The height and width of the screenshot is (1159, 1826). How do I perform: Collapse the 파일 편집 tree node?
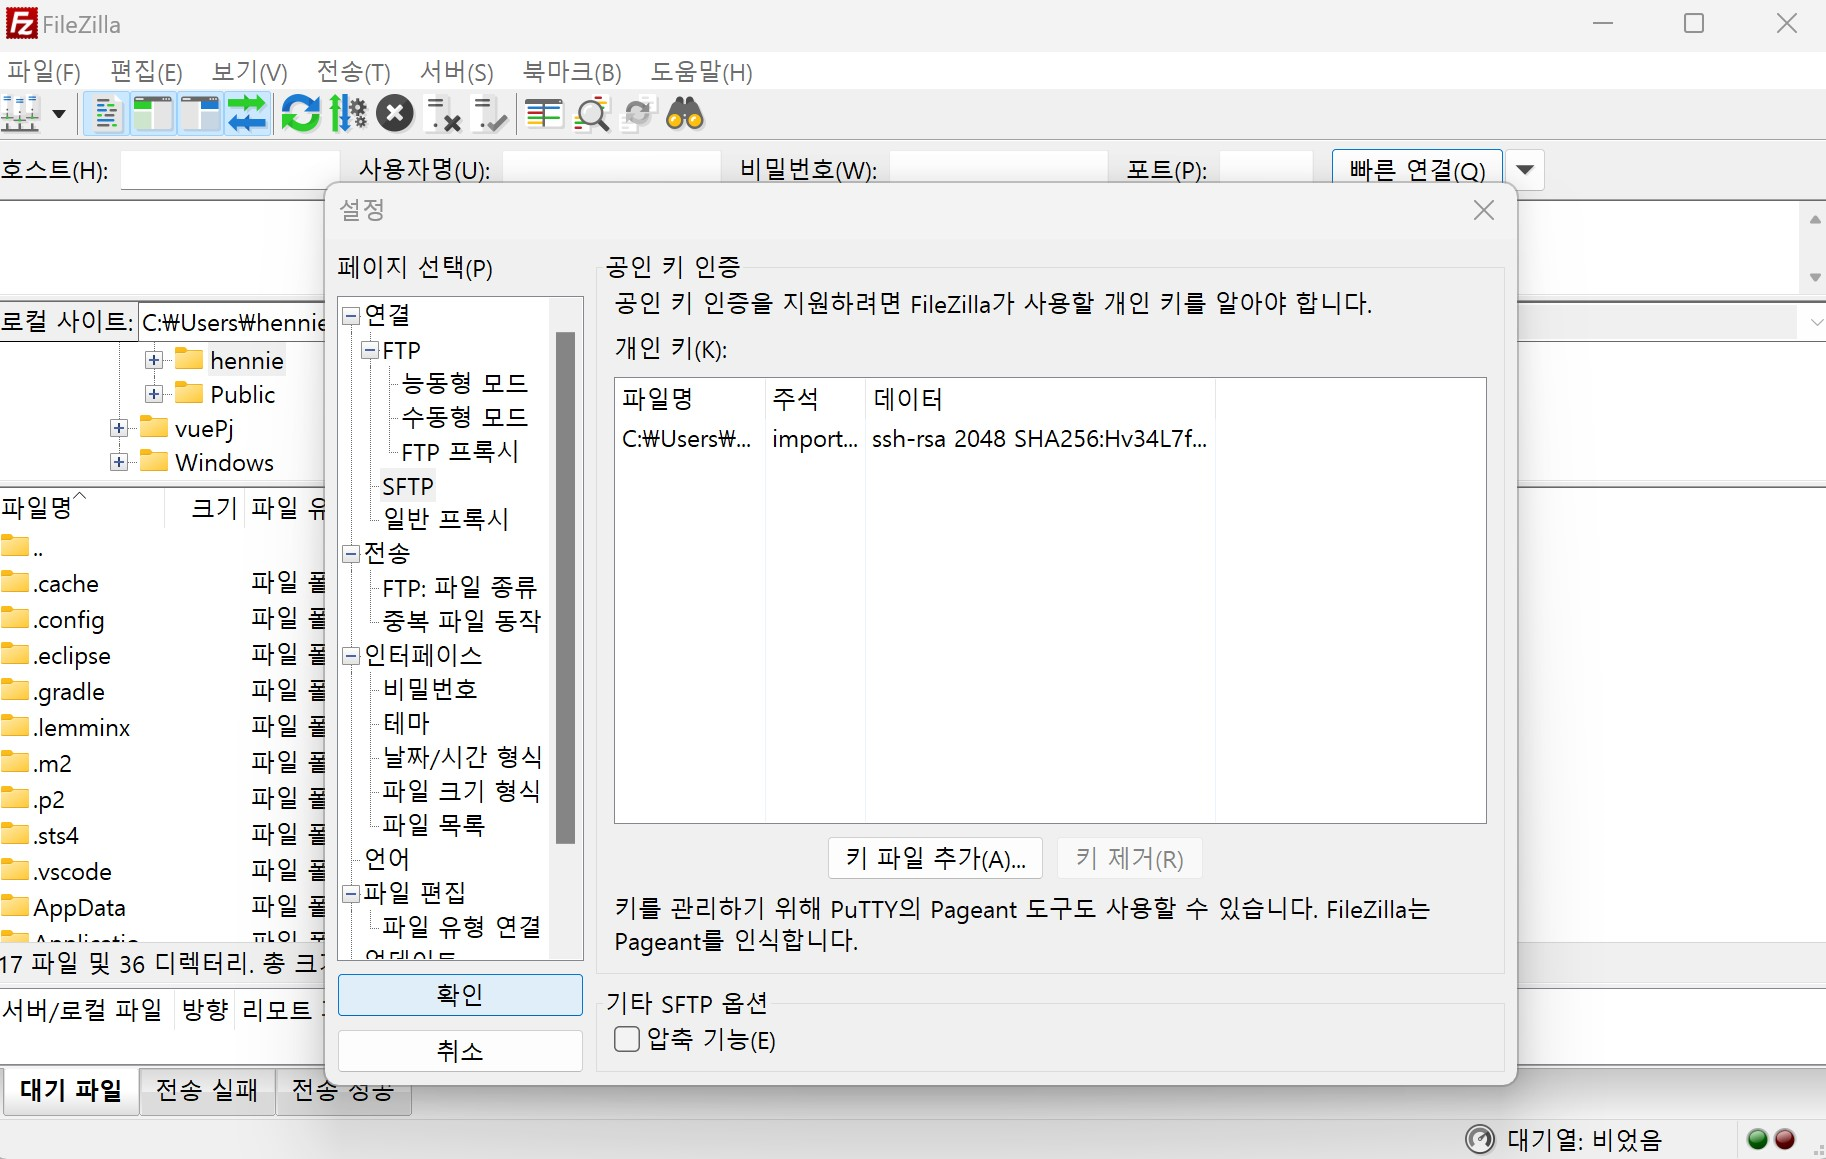(351, 893)
